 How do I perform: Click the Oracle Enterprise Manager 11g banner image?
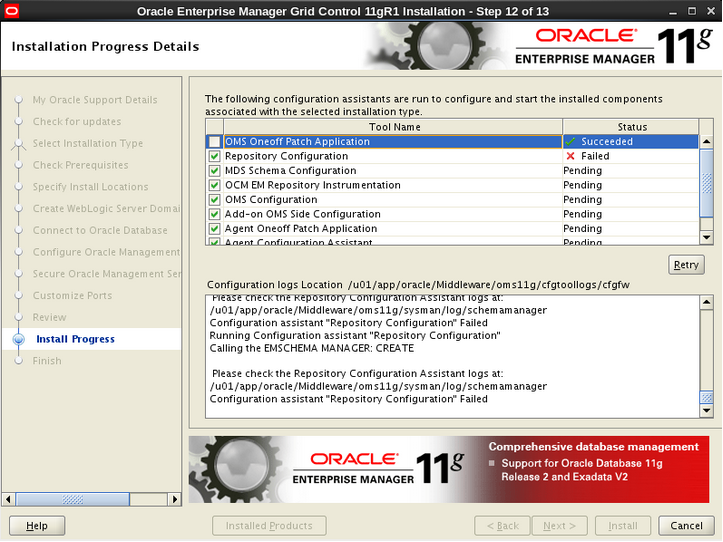tap(449, 470)
